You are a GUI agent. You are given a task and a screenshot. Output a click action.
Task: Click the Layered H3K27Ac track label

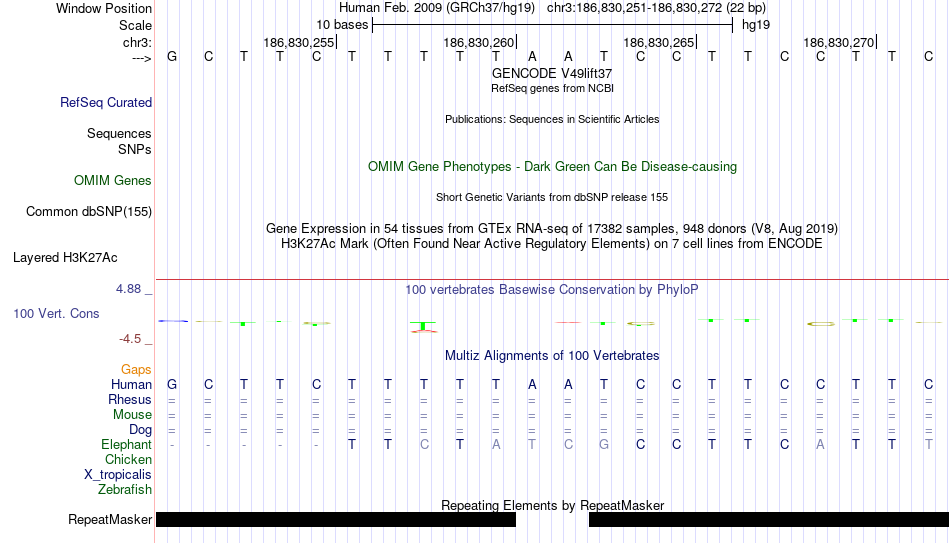coord(65,258)
